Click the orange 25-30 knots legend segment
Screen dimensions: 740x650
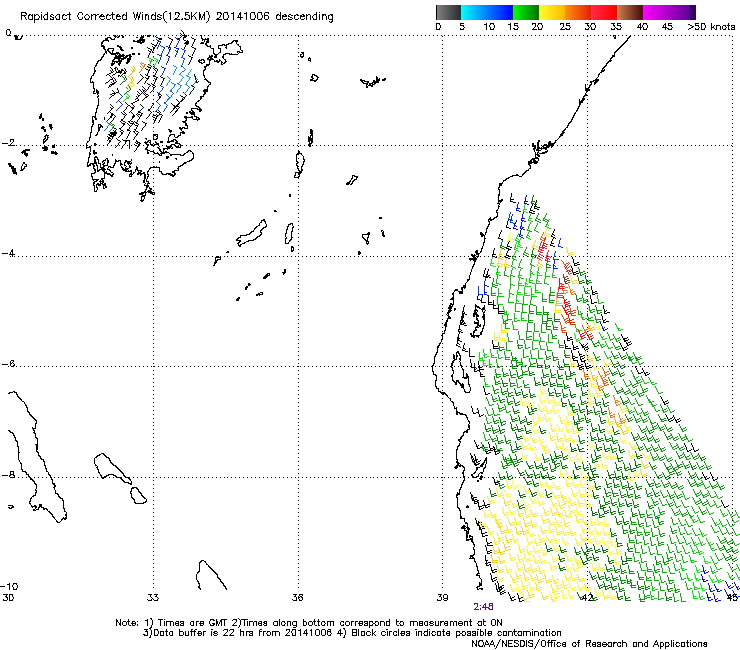578,12
